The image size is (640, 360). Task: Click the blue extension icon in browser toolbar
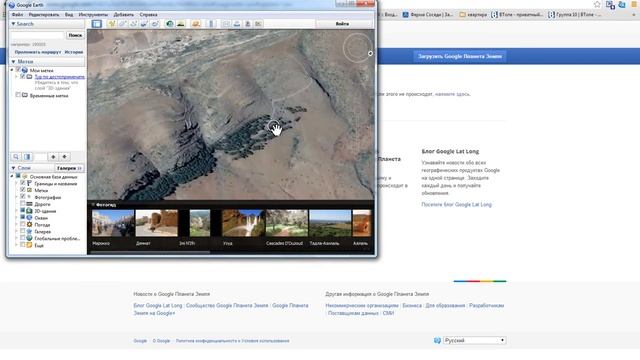click(622, 4)
